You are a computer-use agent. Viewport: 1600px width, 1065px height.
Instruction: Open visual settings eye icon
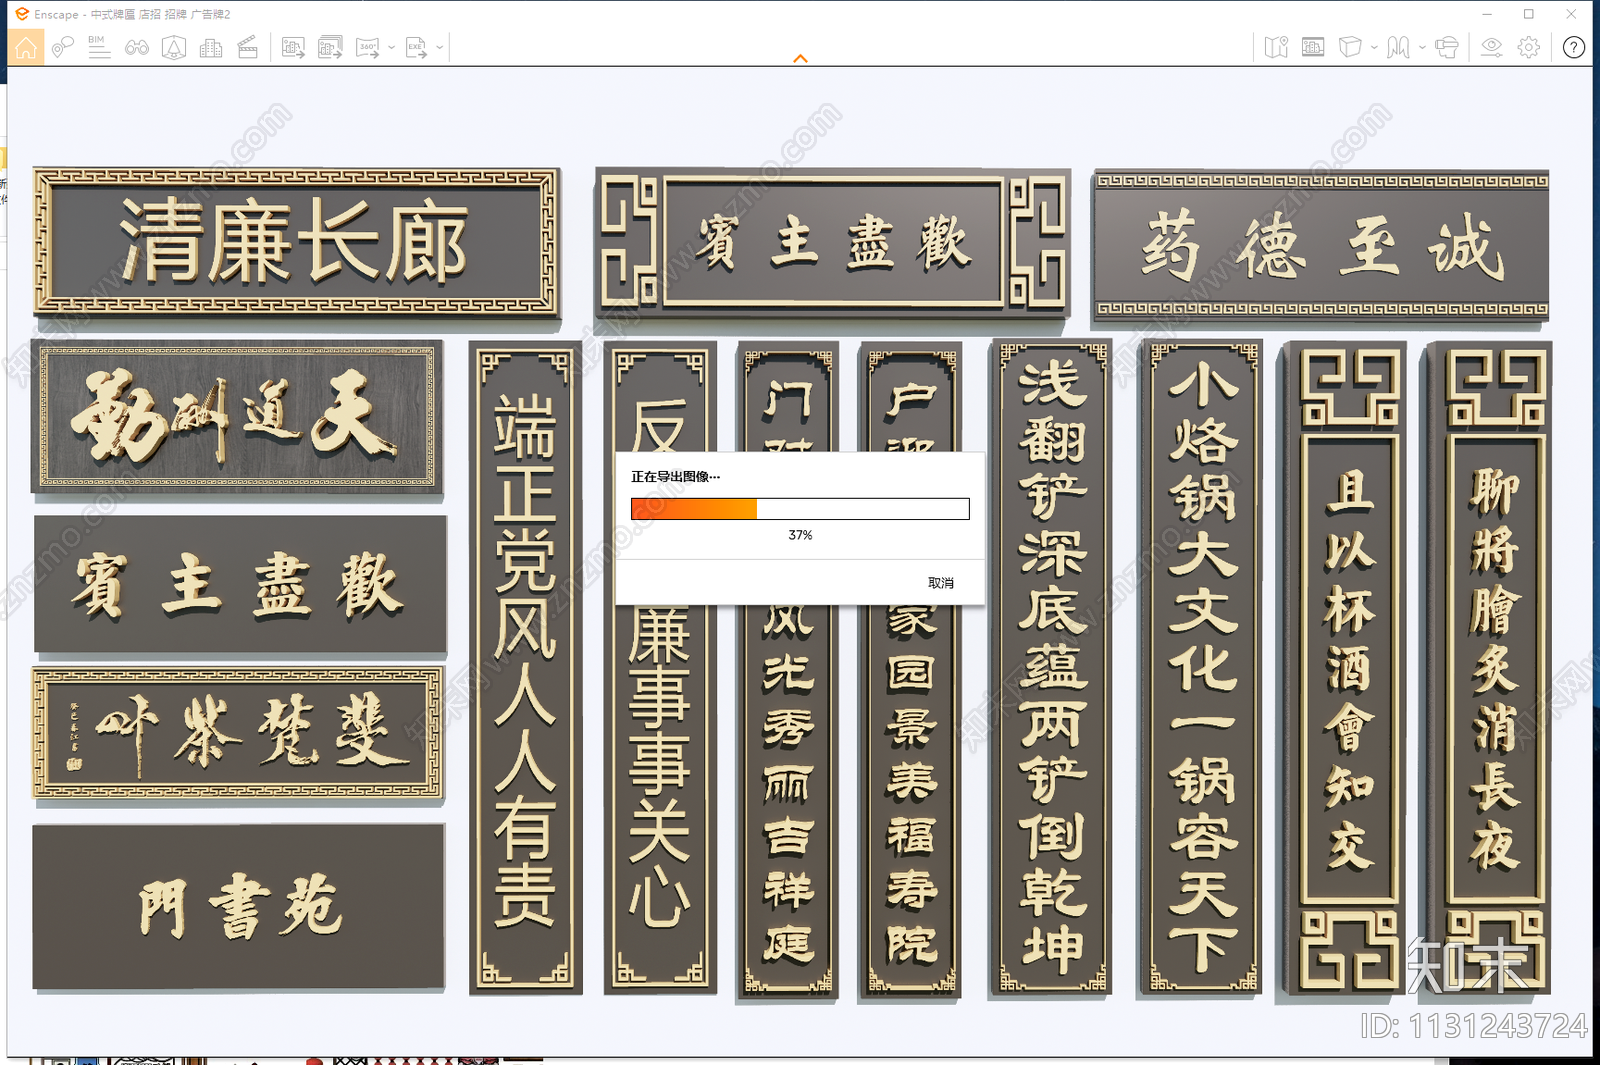click(x=1491, y=47)
